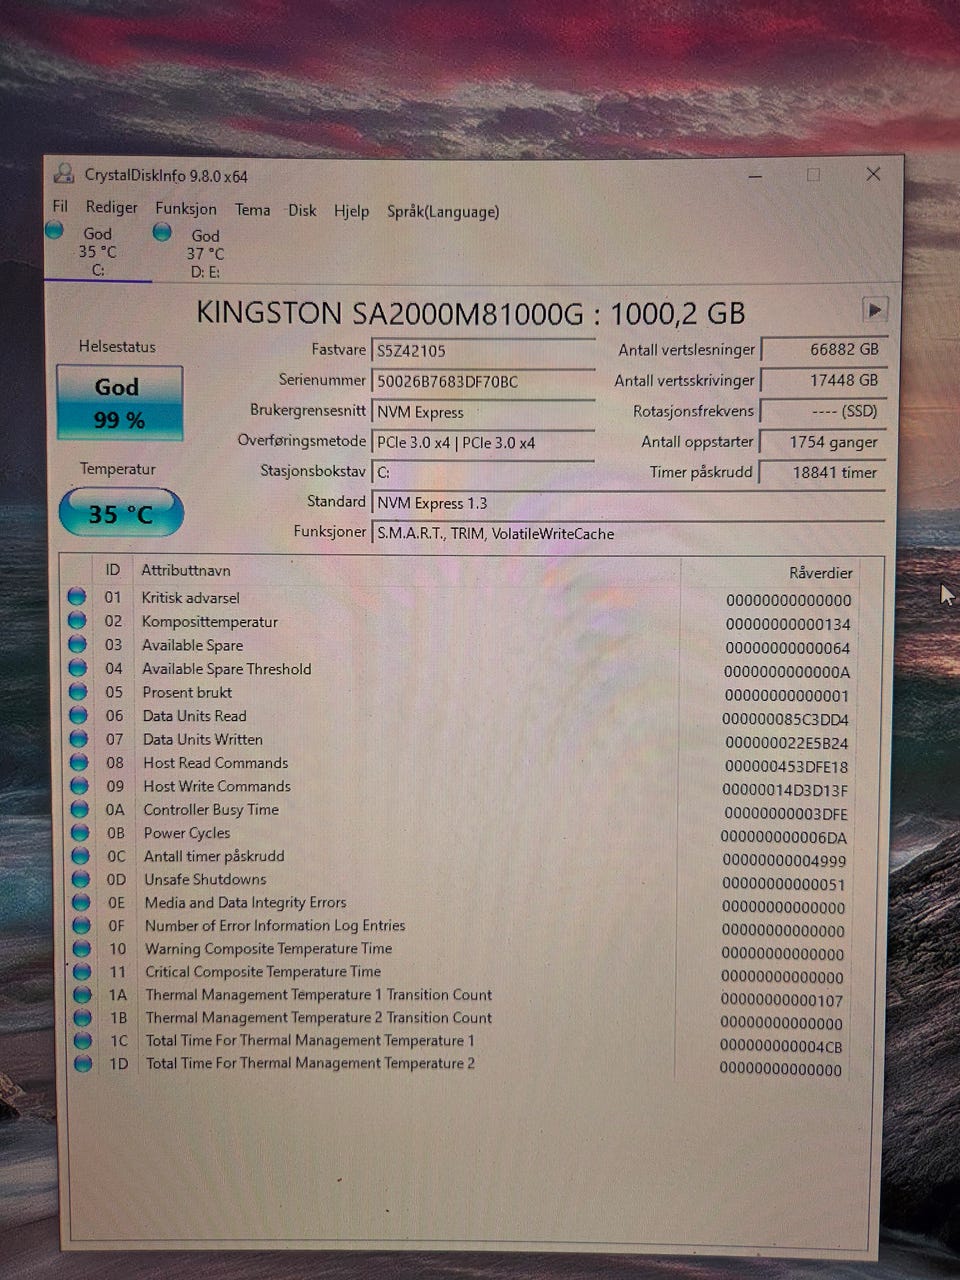This screenshot has height=1280, width=960.
Task: Click the Overføringsmetode field PCIe 3.0 x4
Action: coord(483,442)
